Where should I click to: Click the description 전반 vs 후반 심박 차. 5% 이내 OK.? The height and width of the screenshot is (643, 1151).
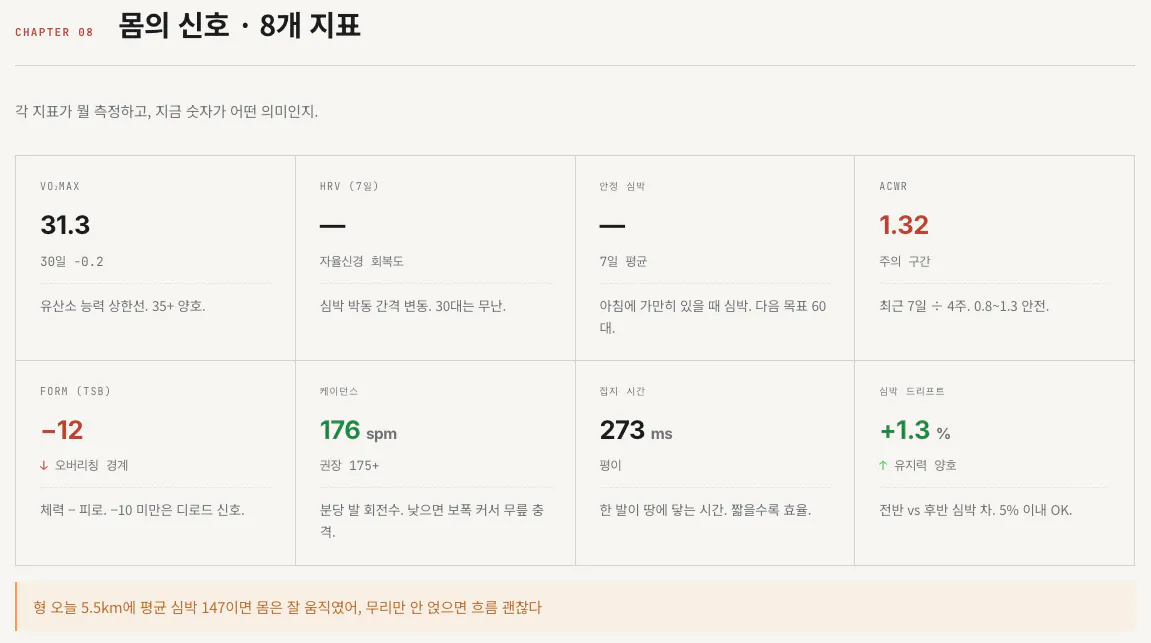[976, 510]
